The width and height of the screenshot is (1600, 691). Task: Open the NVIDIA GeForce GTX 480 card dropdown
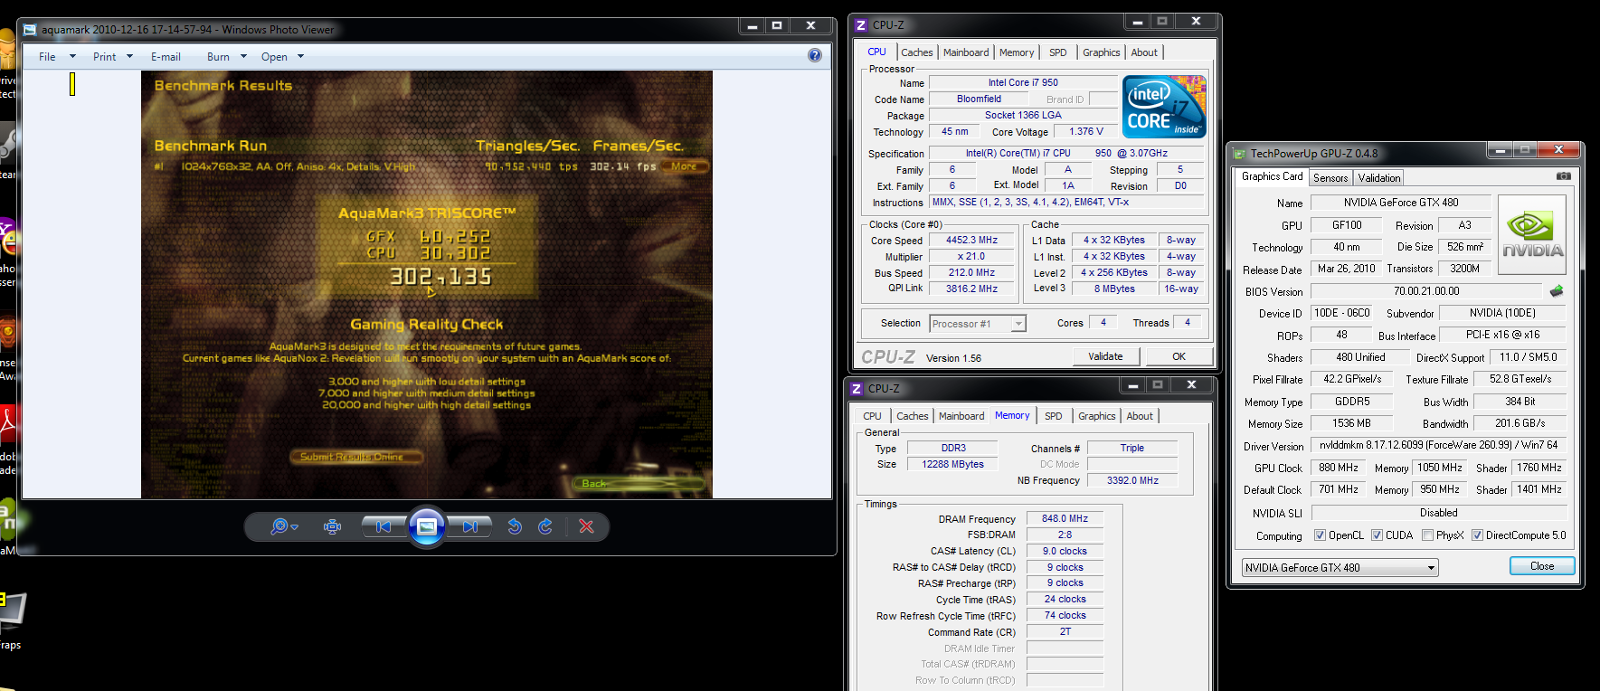[1340, 567]
